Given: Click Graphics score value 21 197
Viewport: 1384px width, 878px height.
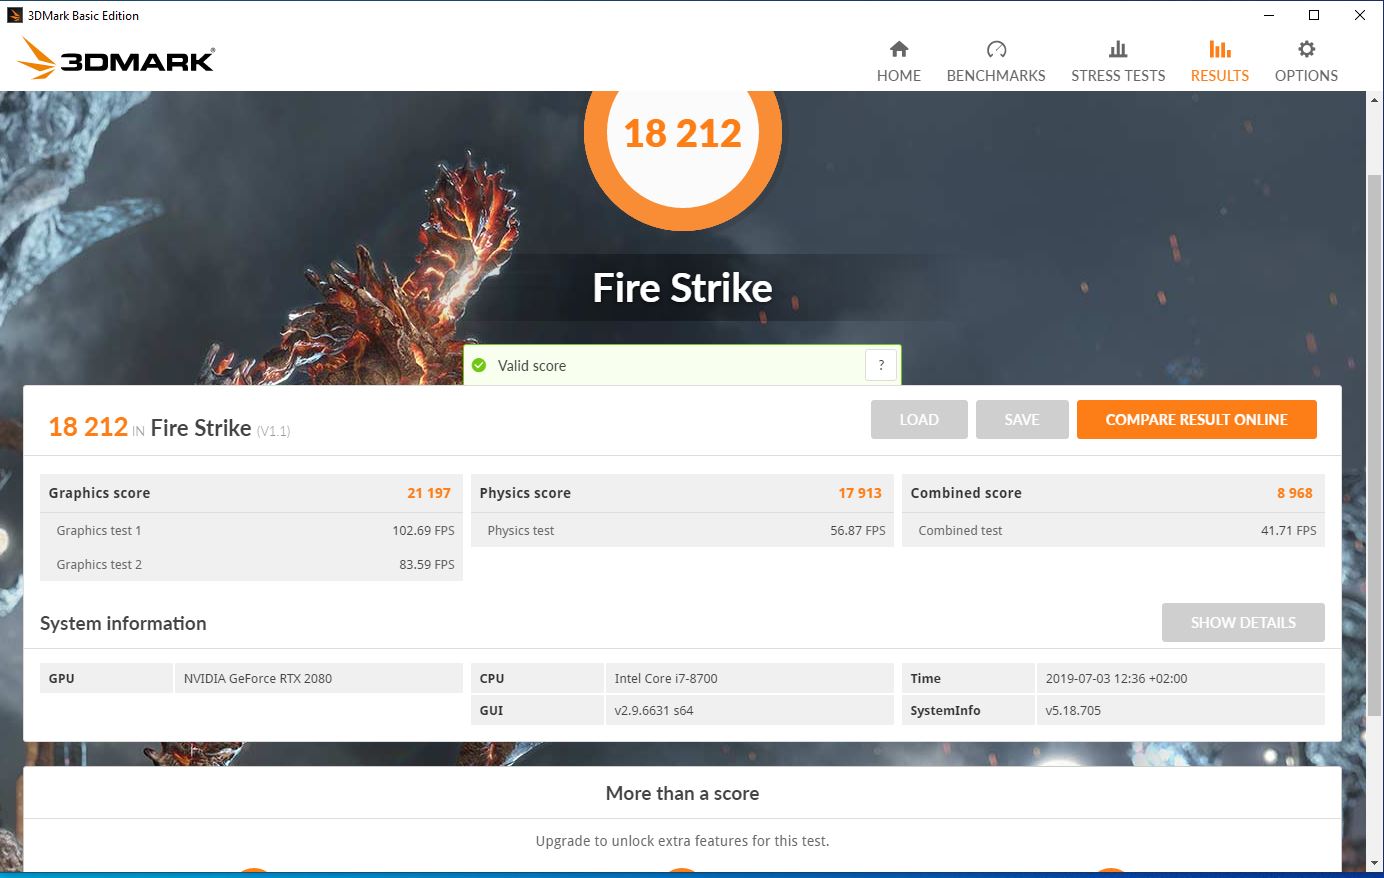Looking at the screenshot, I should click(x=429, y=493).
